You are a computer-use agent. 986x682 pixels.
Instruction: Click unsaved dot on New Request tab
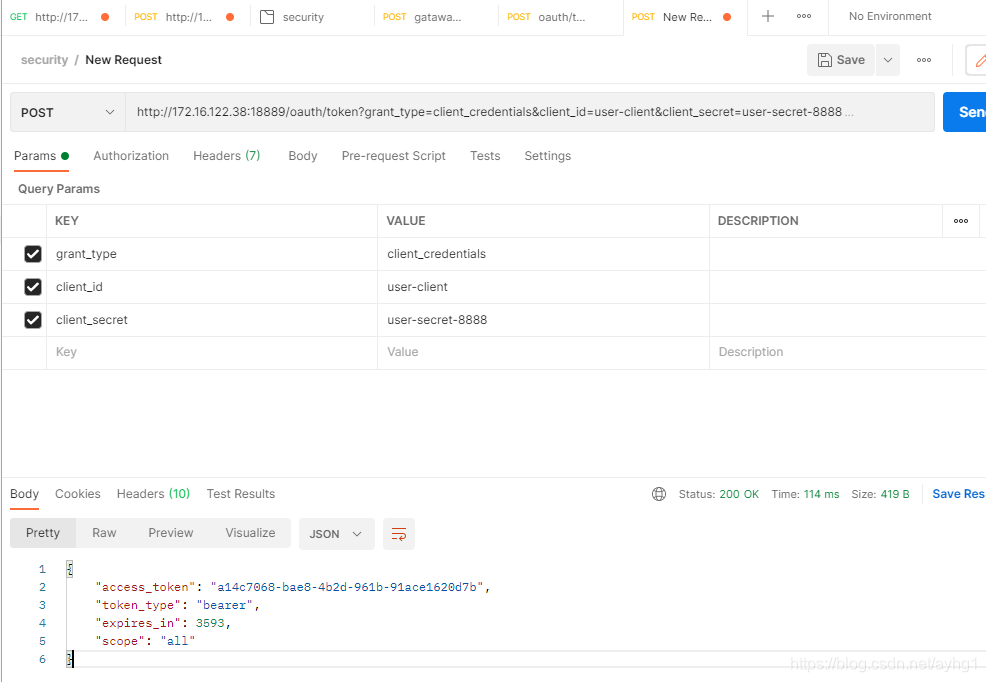pos(727,17)
